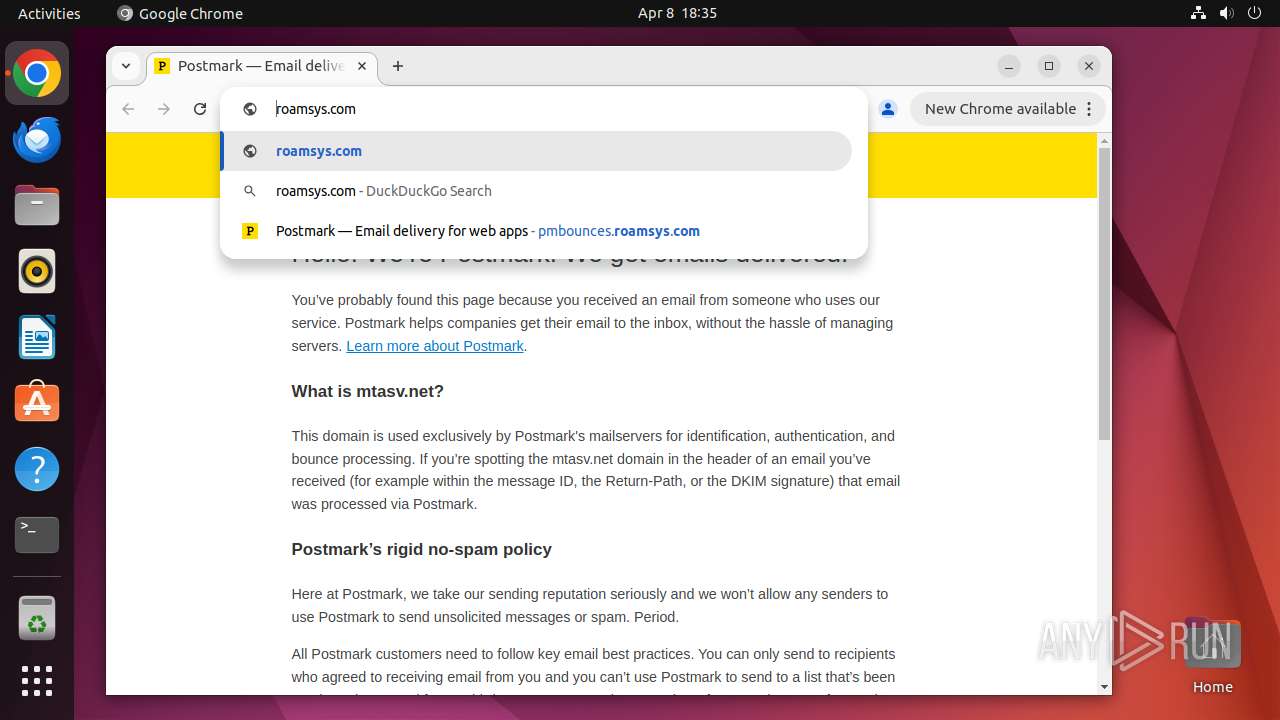Expand the tab search dropdown
Viewport: 1280px width, 720px height.
tap(126, 66)
